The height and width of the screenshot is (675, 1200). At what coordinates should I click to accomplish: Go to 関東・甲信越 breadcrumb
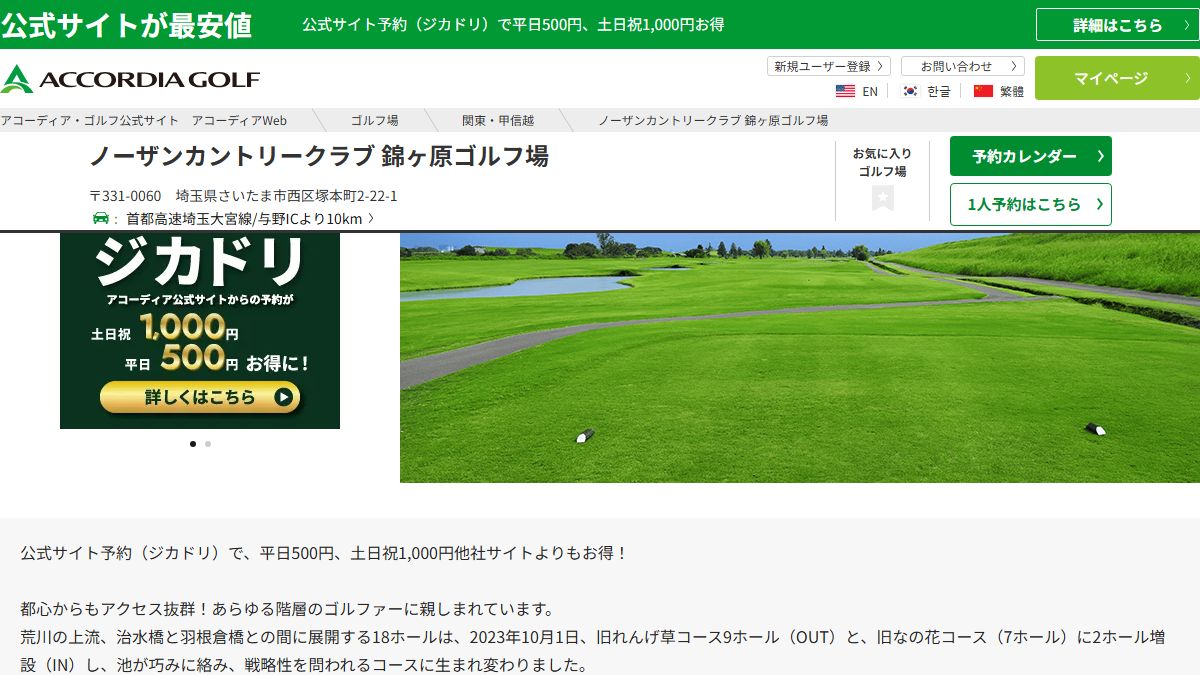pos(498,120)
